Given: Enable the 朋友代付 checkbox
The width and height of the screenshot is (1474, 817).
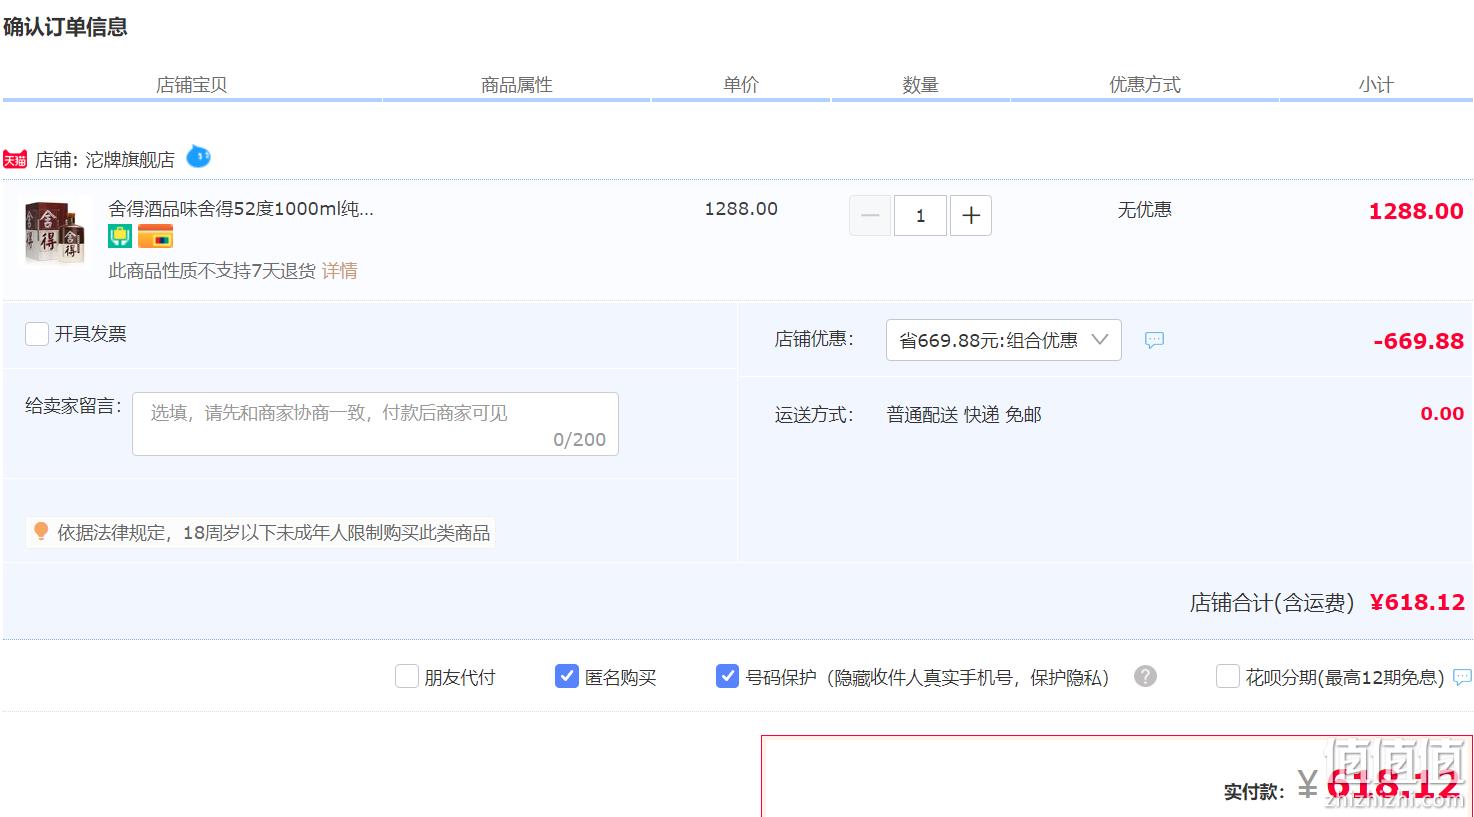Looking at the screenshot, I should click(x=407, y=677).
